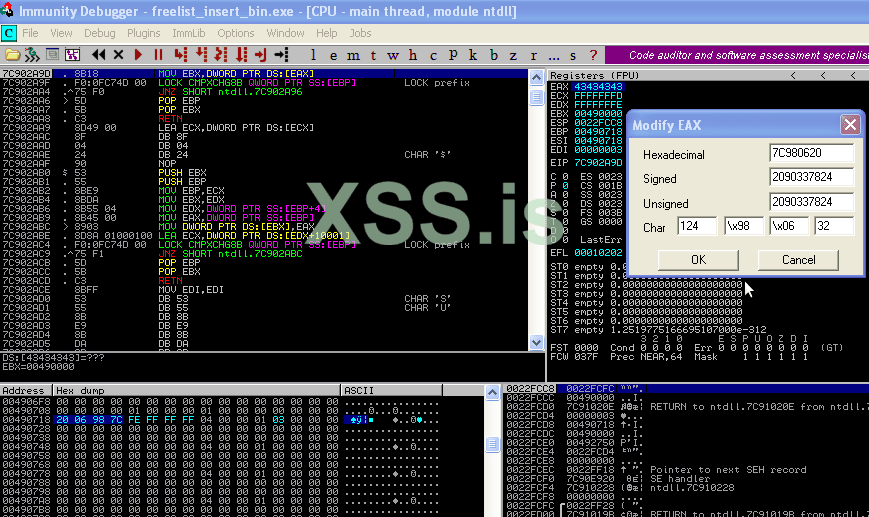Click the red question mark help icon
Screen dimensions: 869x517
[x=594, y=54]
